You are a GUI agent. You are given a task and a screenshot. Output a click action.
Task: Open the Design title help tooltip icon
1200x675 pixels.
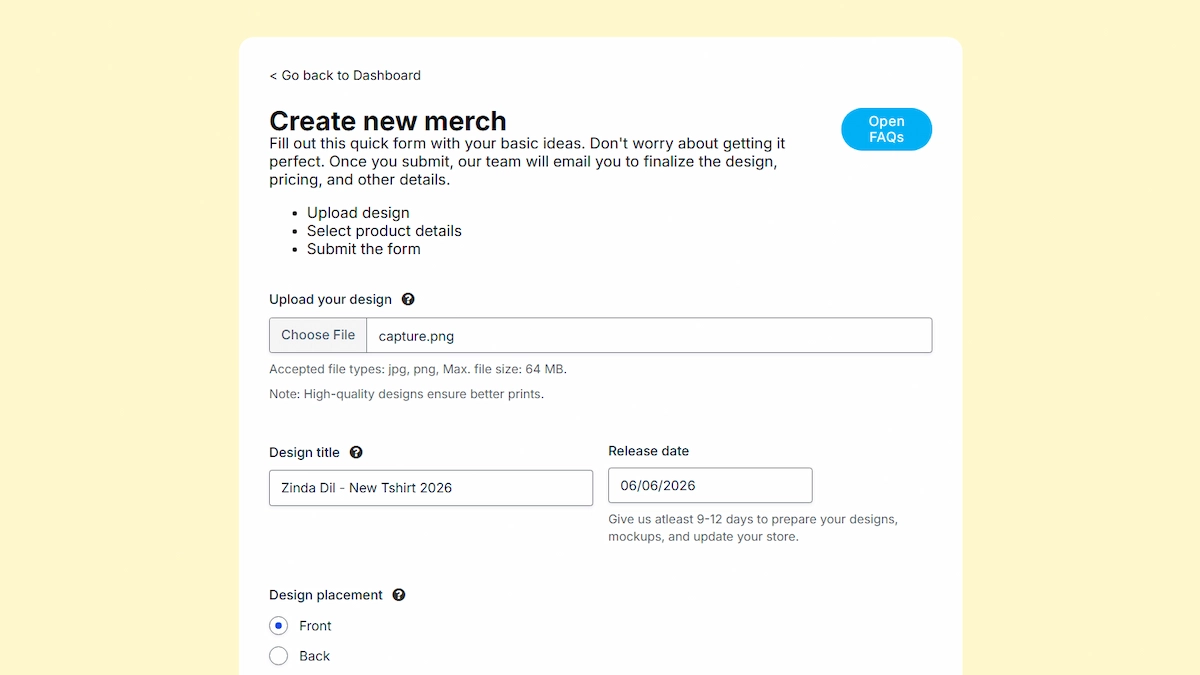click(356, 452)
